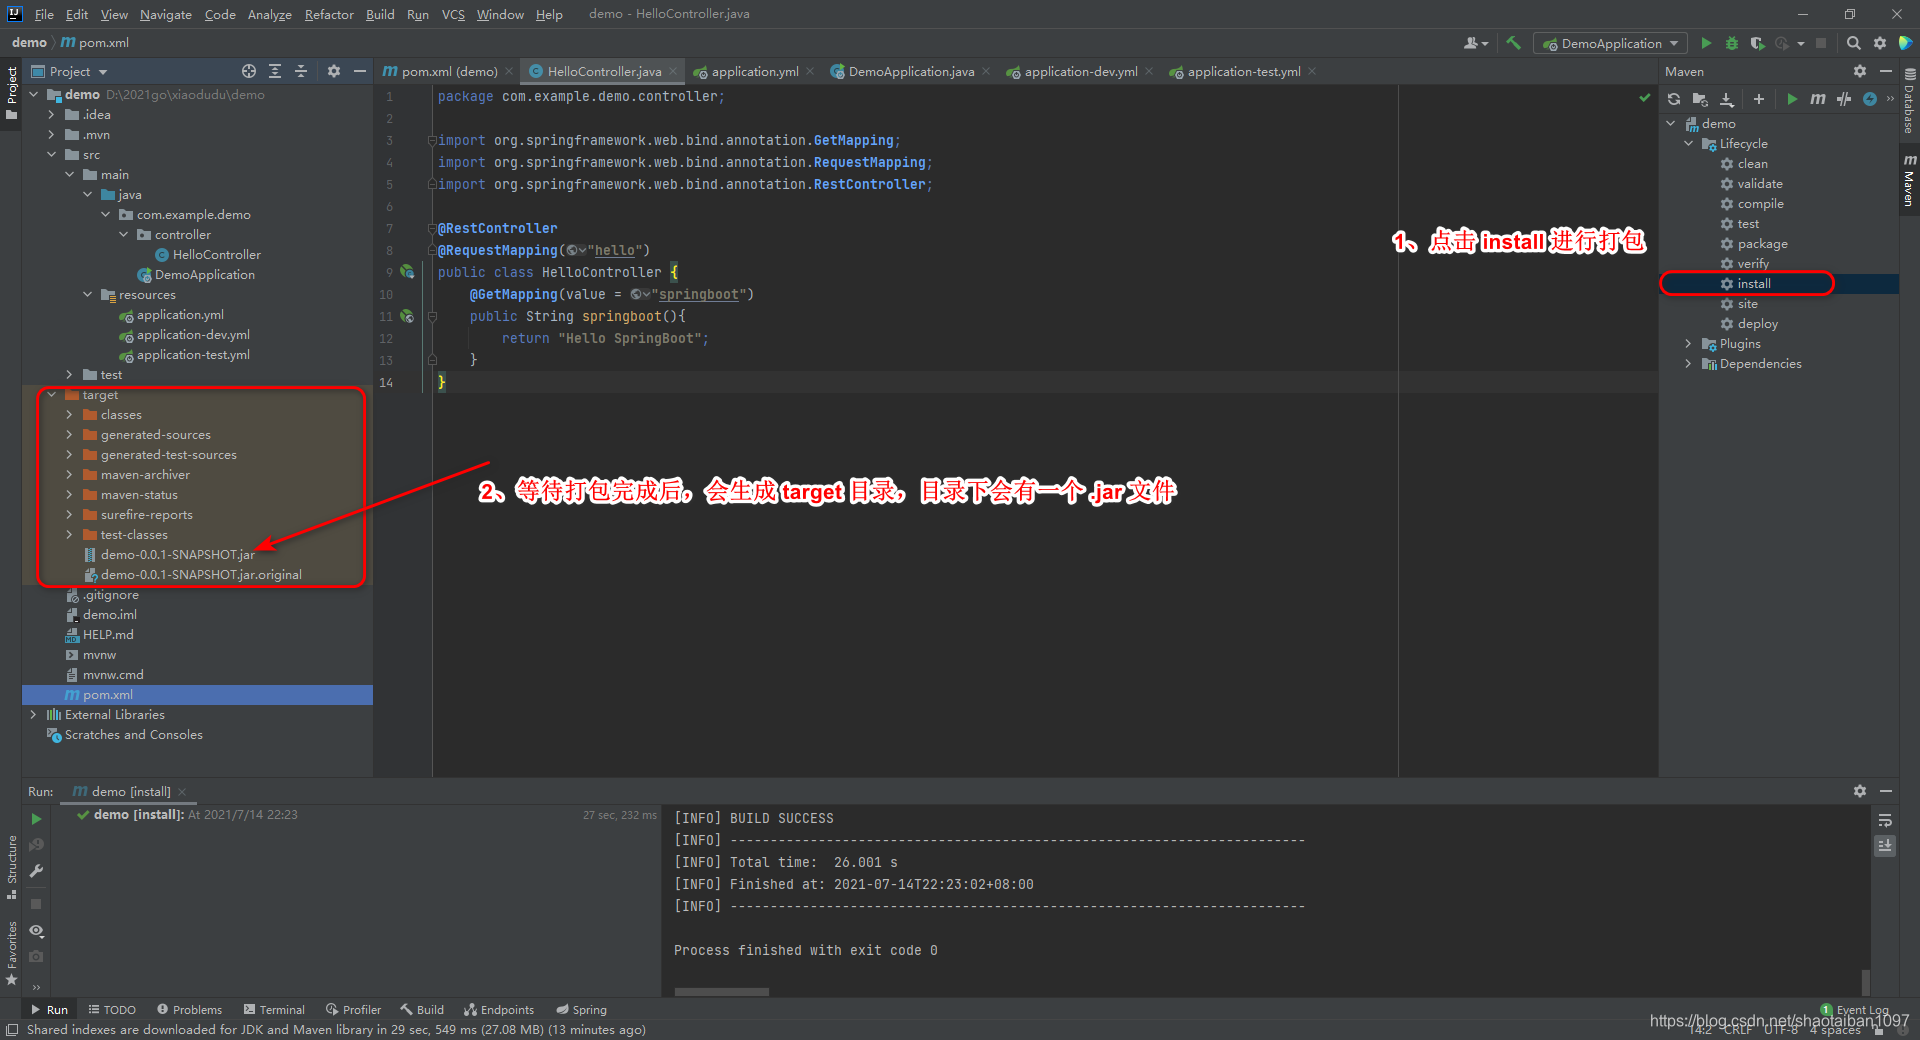The image size is (1920, 1040).
Task: Toggle Maven offline mode
Action: tap(1844, 99)
